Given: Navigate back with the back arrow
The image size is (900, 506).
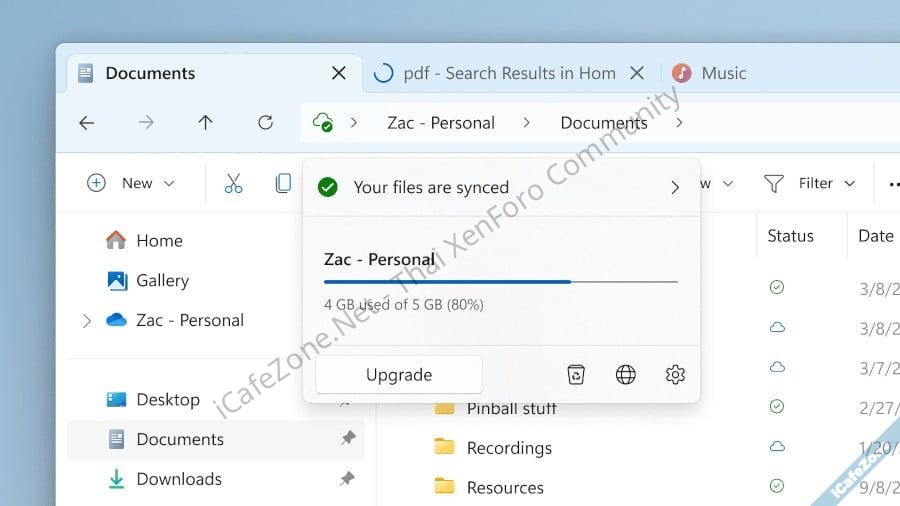Looking at the screenshot, I should click(x=87, y=123).
